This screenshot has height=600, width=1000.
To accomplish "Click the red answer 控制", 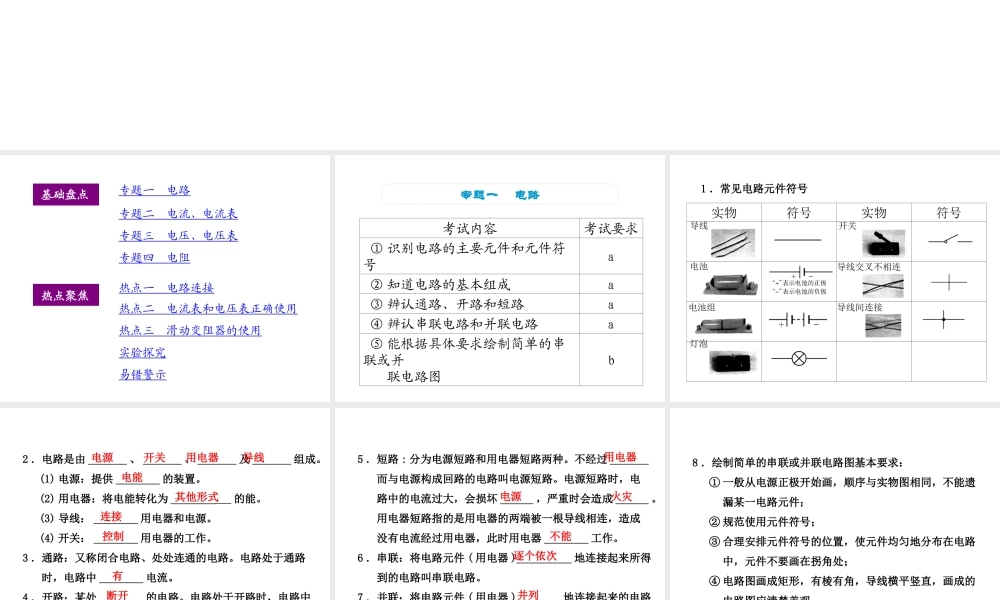I will [113, 537].
